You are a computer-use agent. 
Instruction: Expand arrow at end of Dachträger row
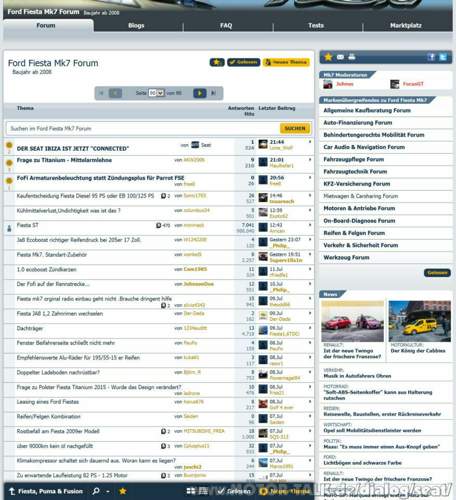[310, 328]
